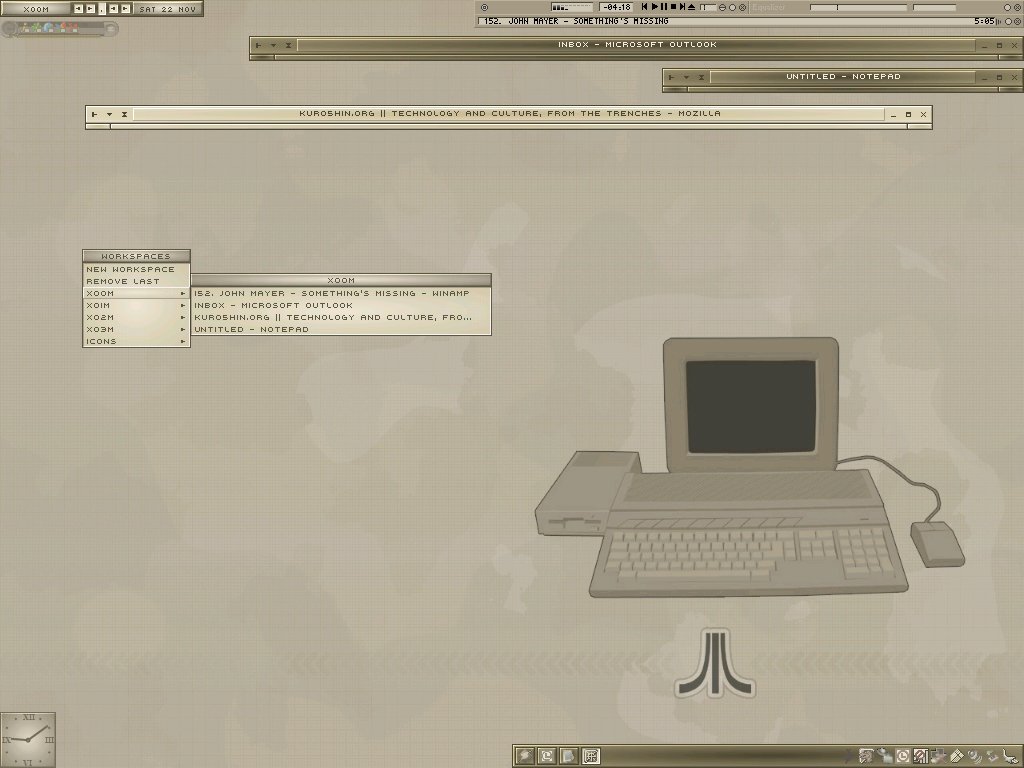Select New Workspace menu entry
The width and height of the screenshot is (1024, 768).
(136, 269)
